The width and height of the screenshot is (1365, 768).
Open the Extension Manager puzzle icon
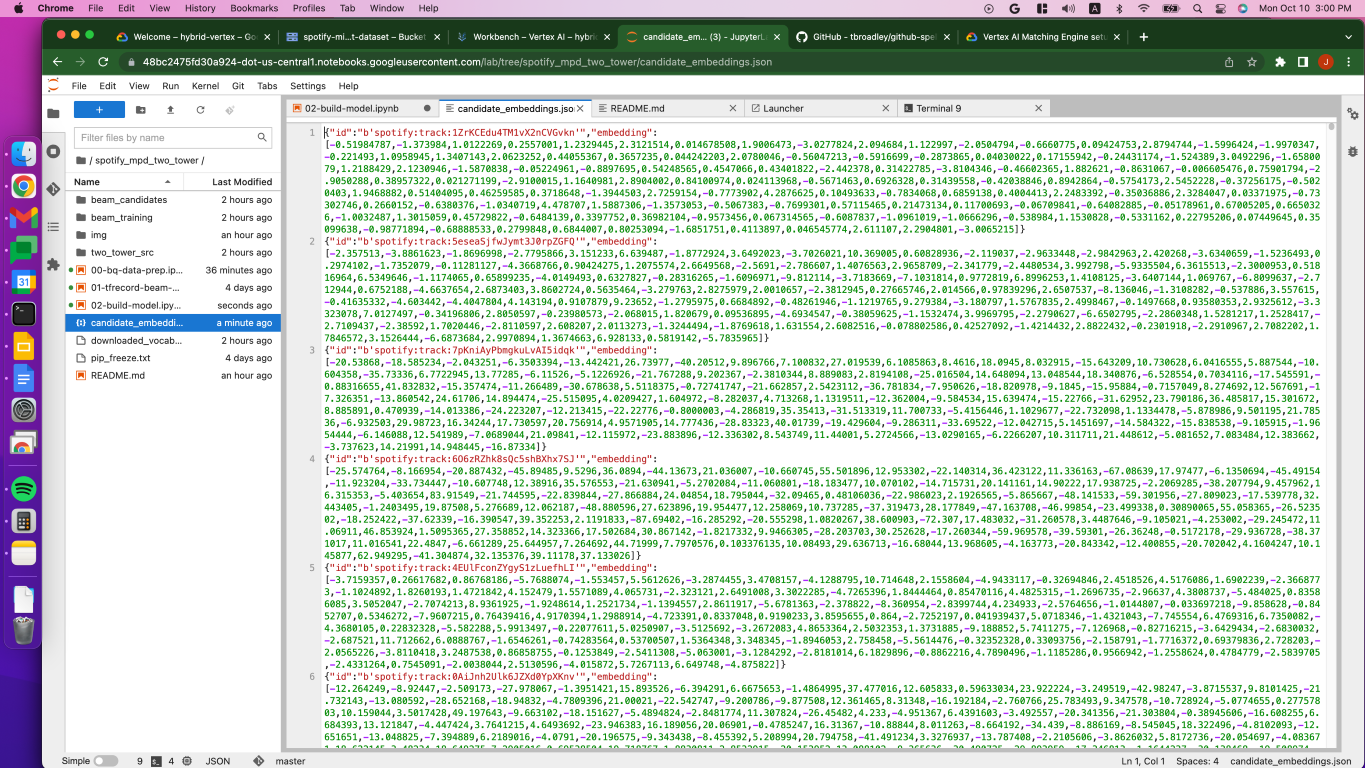coord(53,264)
